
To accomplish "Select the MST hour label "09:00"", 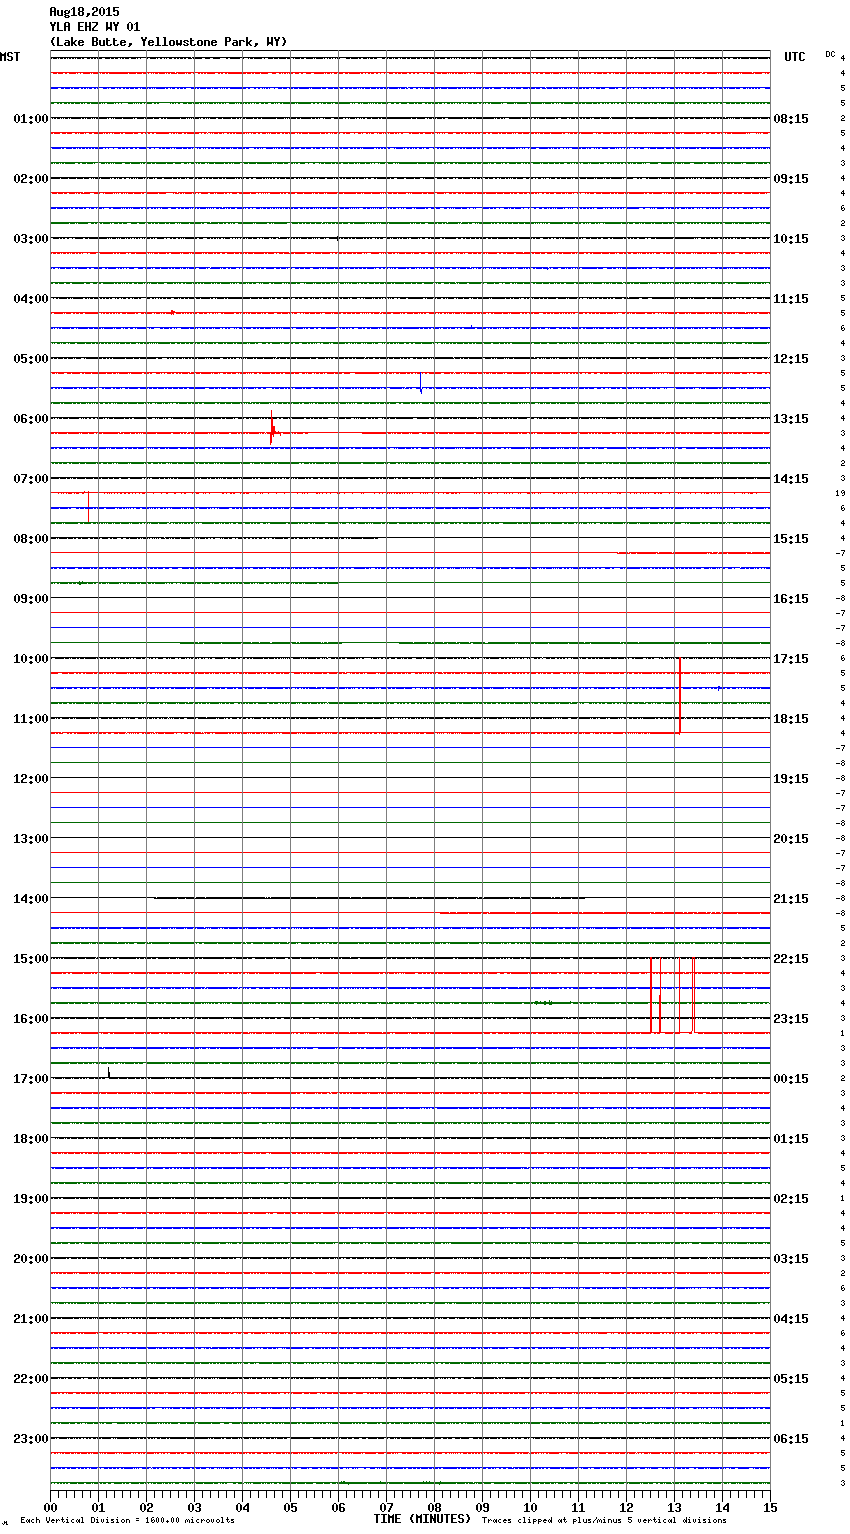I will (x=31, y=599).
